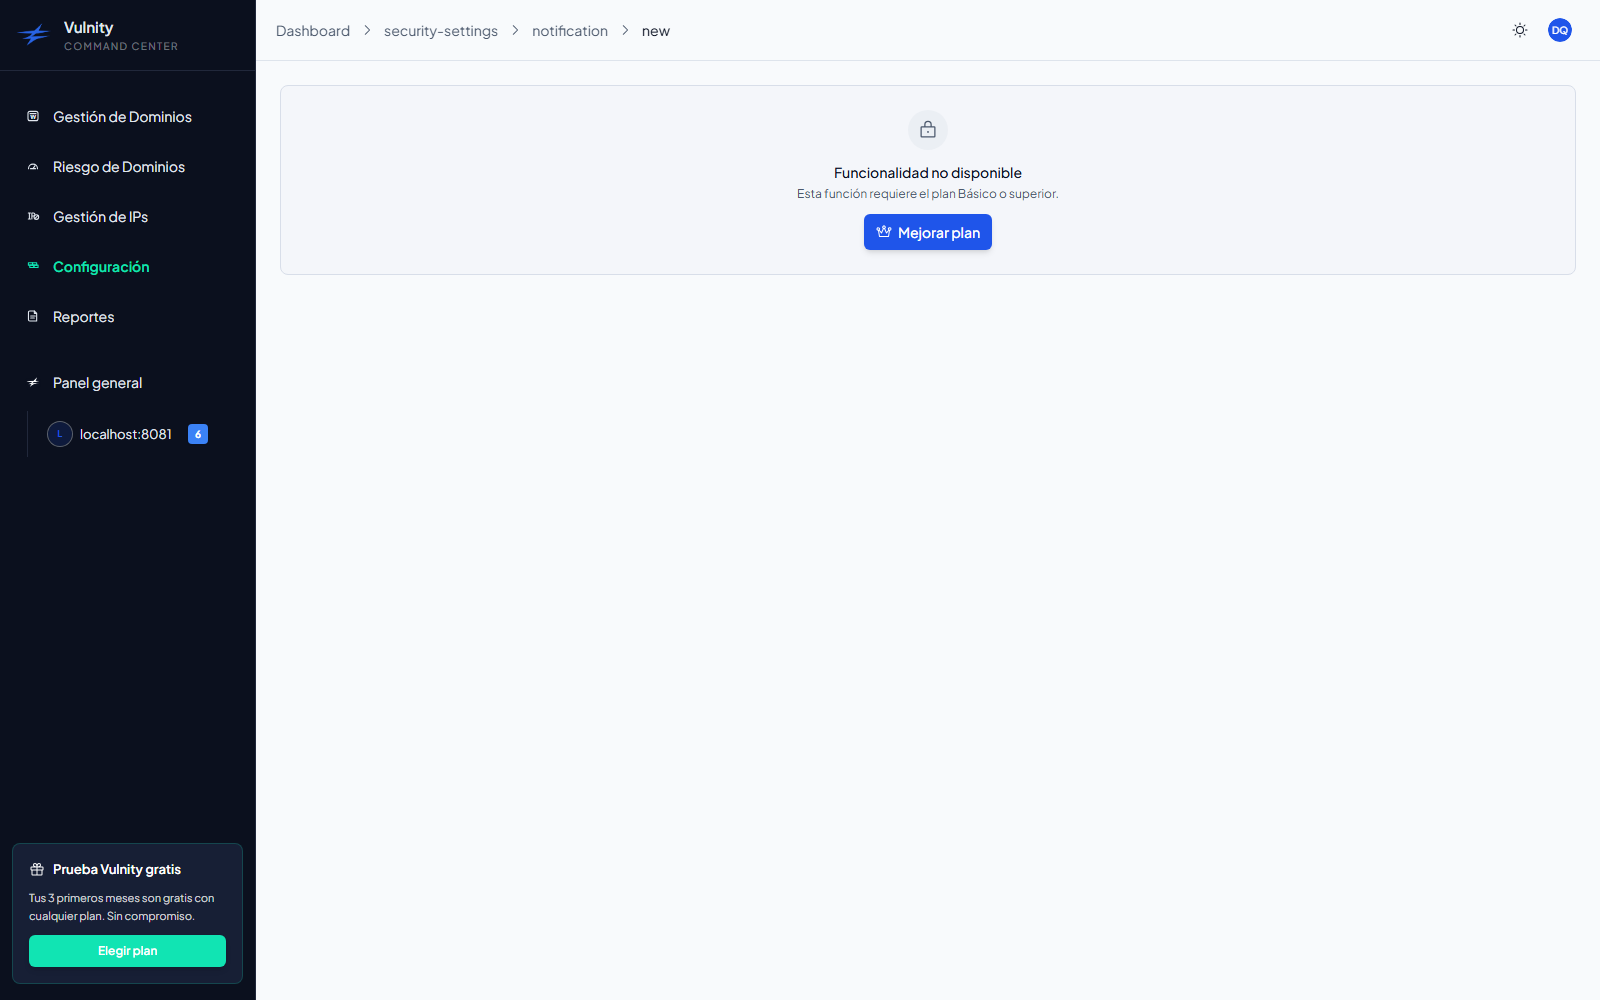Screen dimensions: 1600x1000
Task: Click the Riesgo de Dominios sidebar icon
Action: 33,167
